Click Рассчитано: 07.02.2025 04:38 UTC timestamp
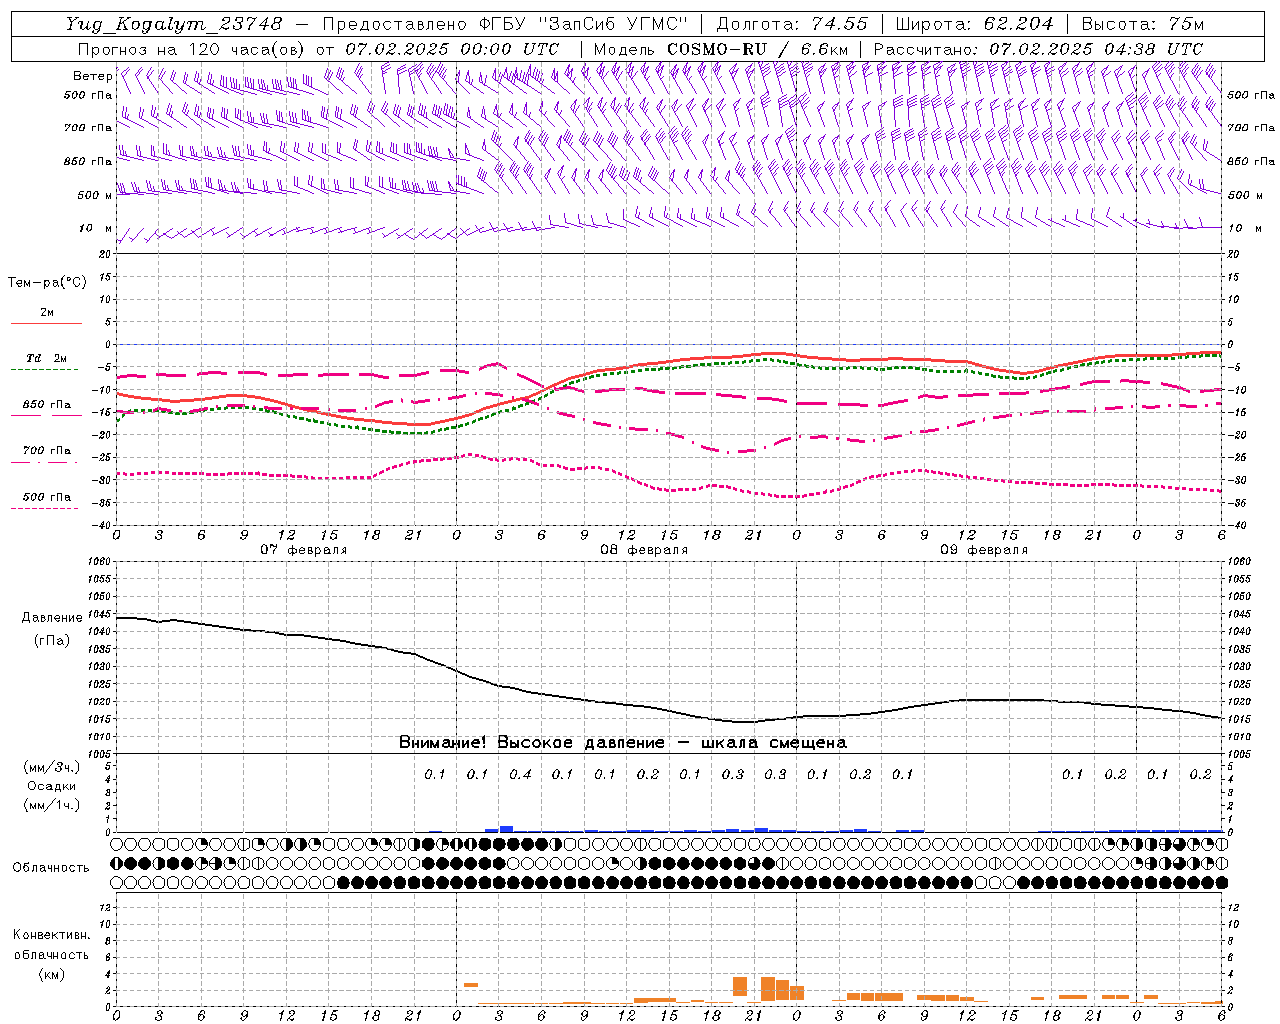The image size is (1280, 1024). click(1038, 49)
